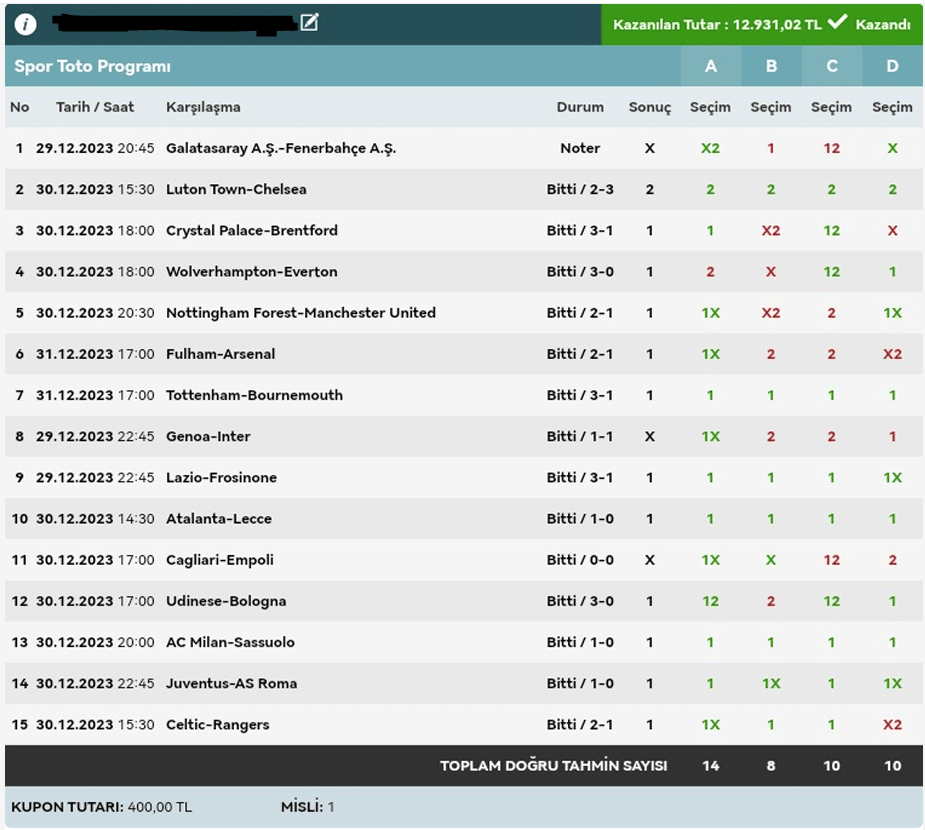
Task: Click the Kazandı status label
Action: pos(883,24)
